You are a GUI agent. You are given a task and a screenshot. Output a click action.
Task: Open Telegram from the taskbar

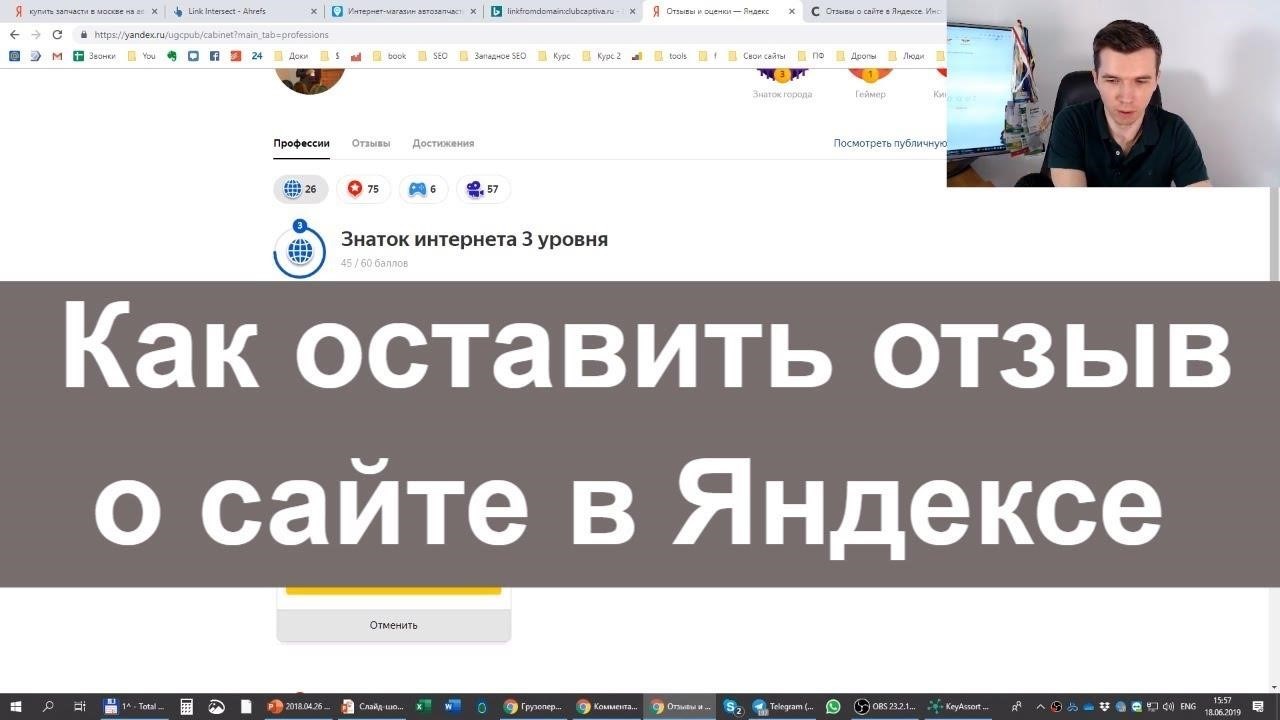(783, 706)
